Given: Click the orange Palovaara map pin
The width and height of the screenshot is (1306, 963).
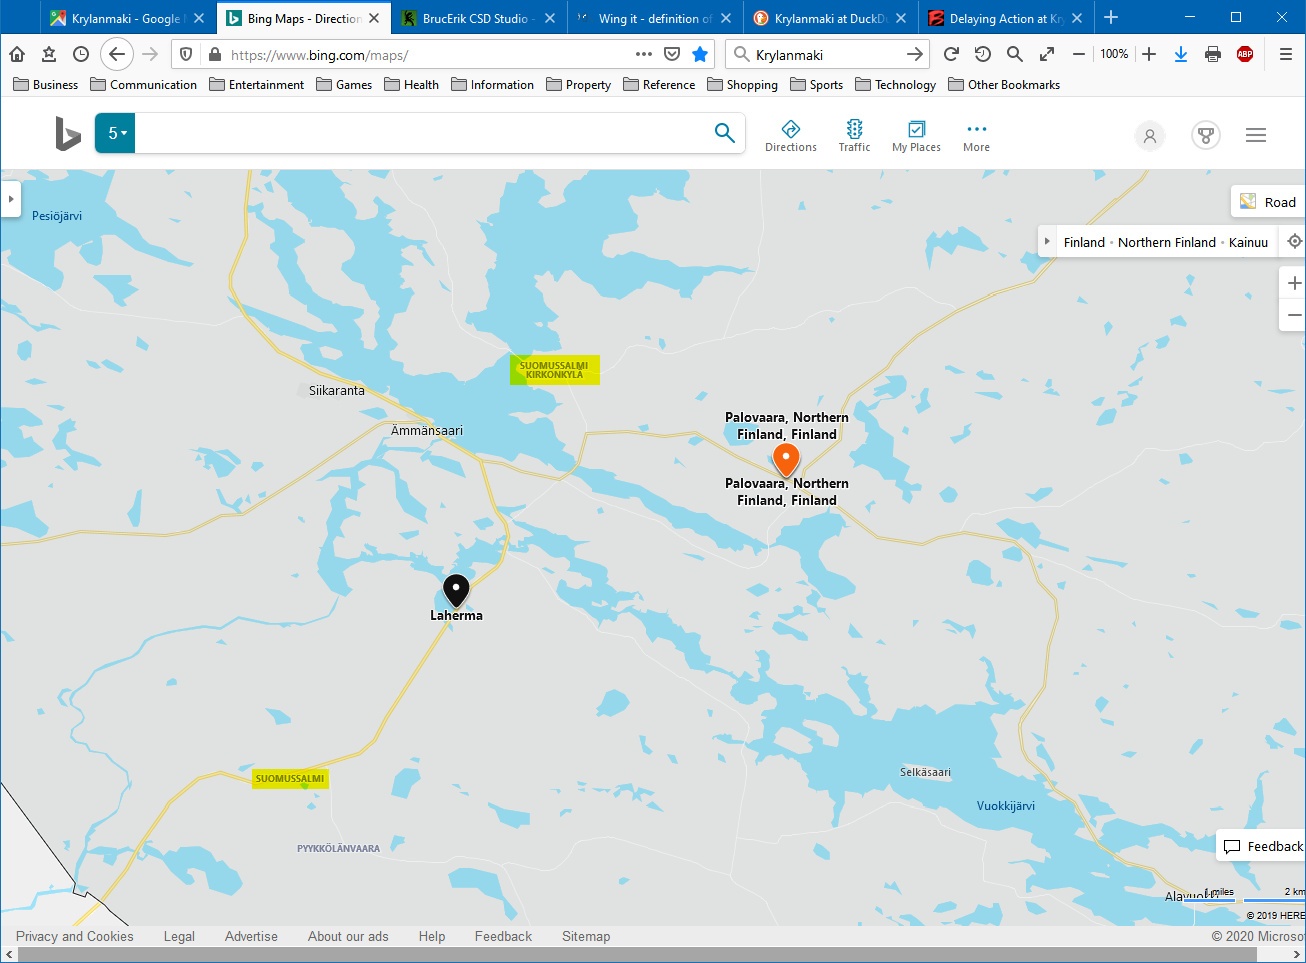Looking at the screenshot, I should (786, 460).
